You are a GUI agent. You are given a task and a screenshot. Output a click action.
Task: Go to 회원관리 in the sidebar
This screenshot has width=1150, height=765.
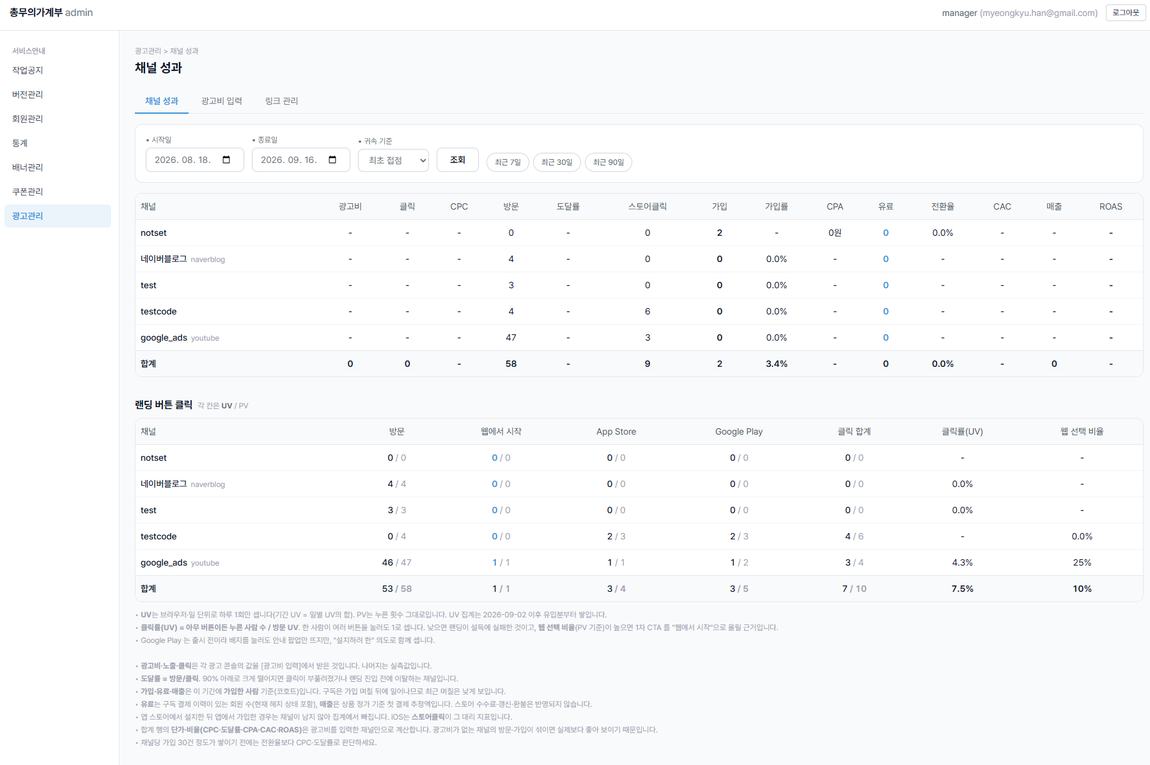click(x=28, y=119)
